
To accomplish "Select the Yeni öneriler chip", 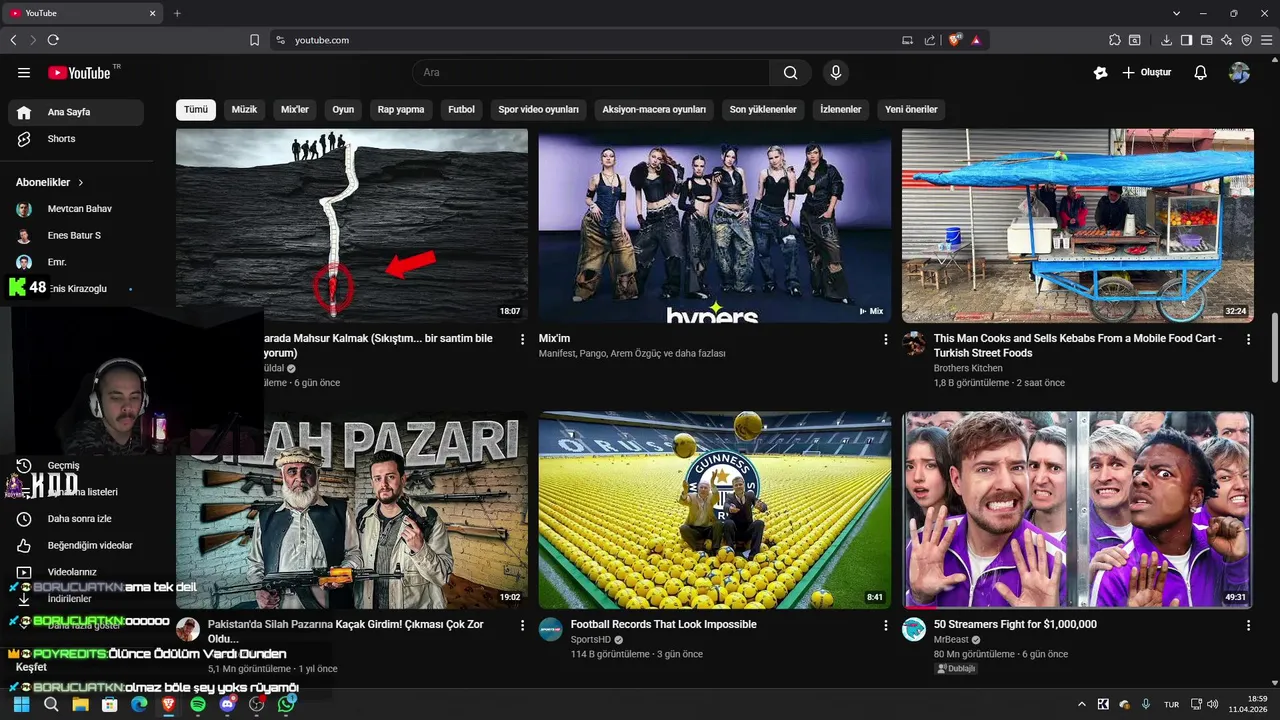I will click(x=911, y=109).
